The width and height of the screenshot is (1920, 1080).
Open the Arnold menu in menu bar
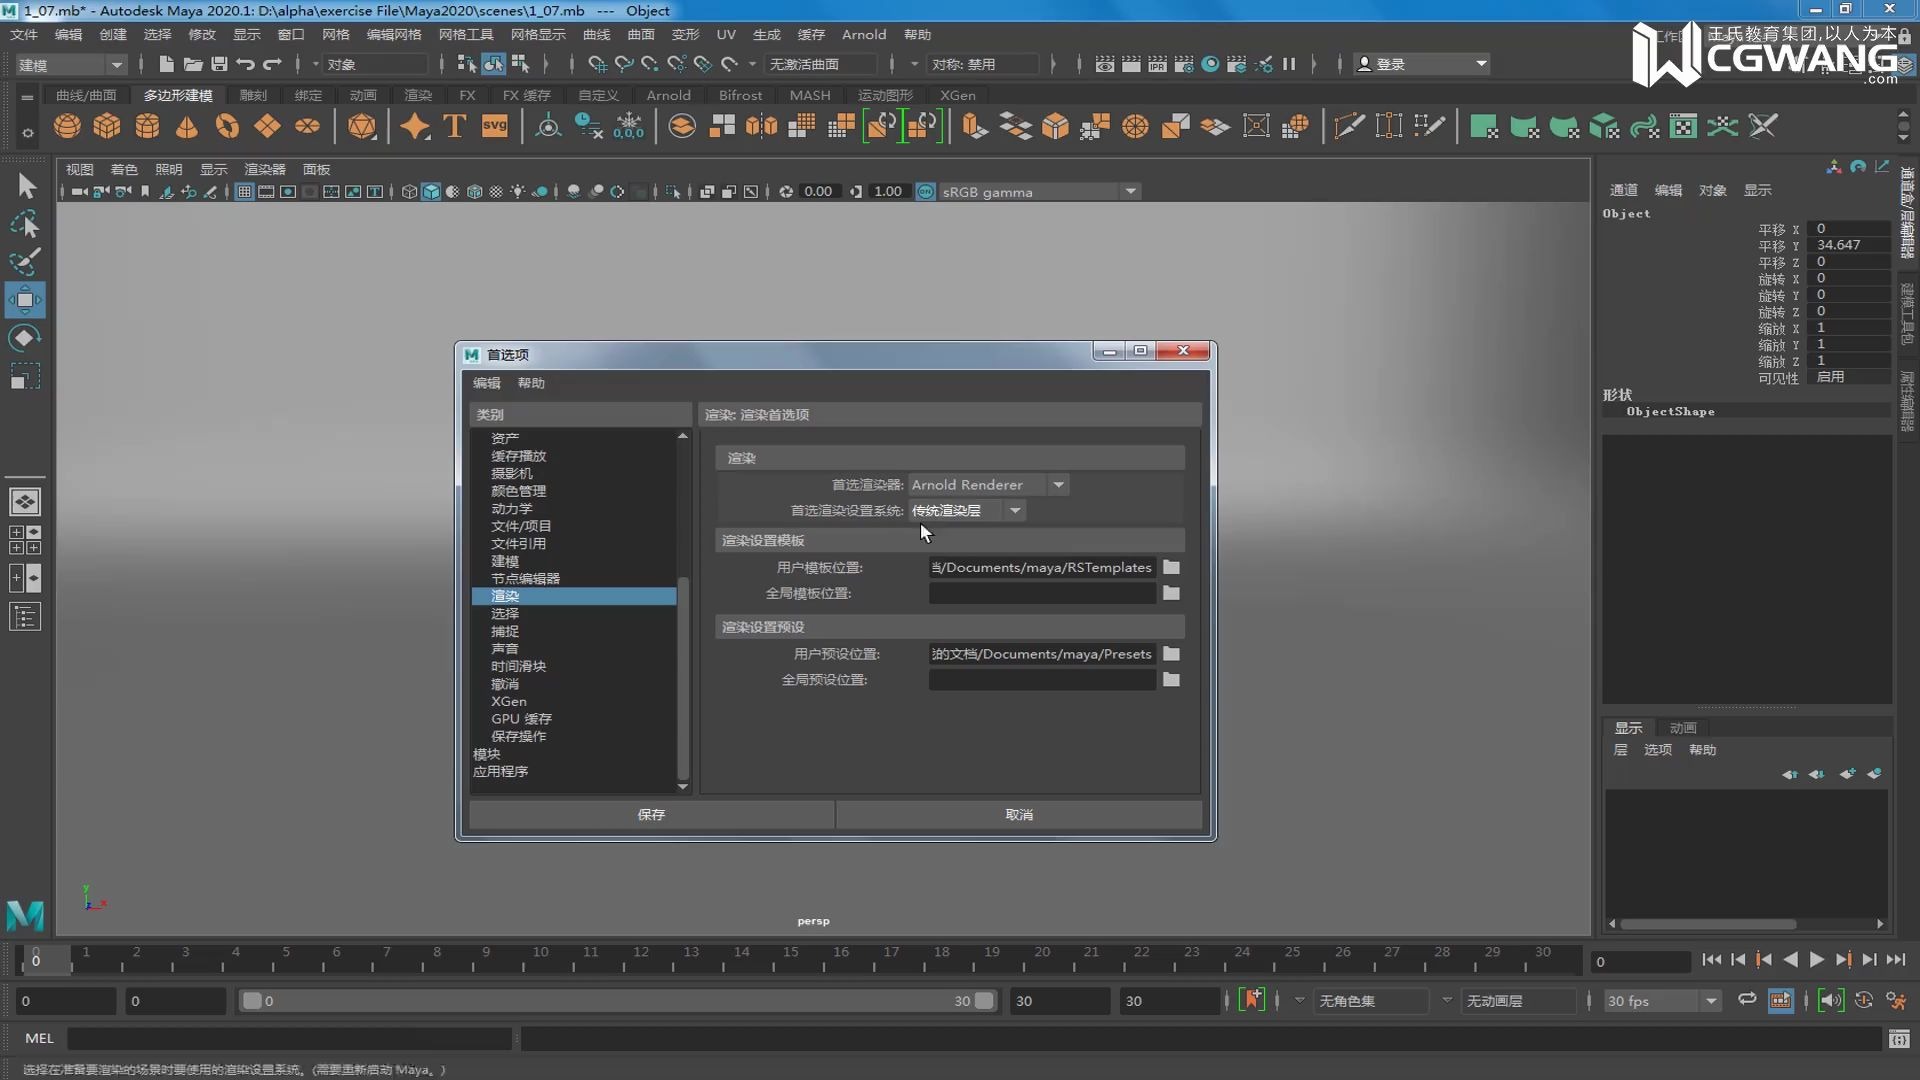(x=863, y=34)
